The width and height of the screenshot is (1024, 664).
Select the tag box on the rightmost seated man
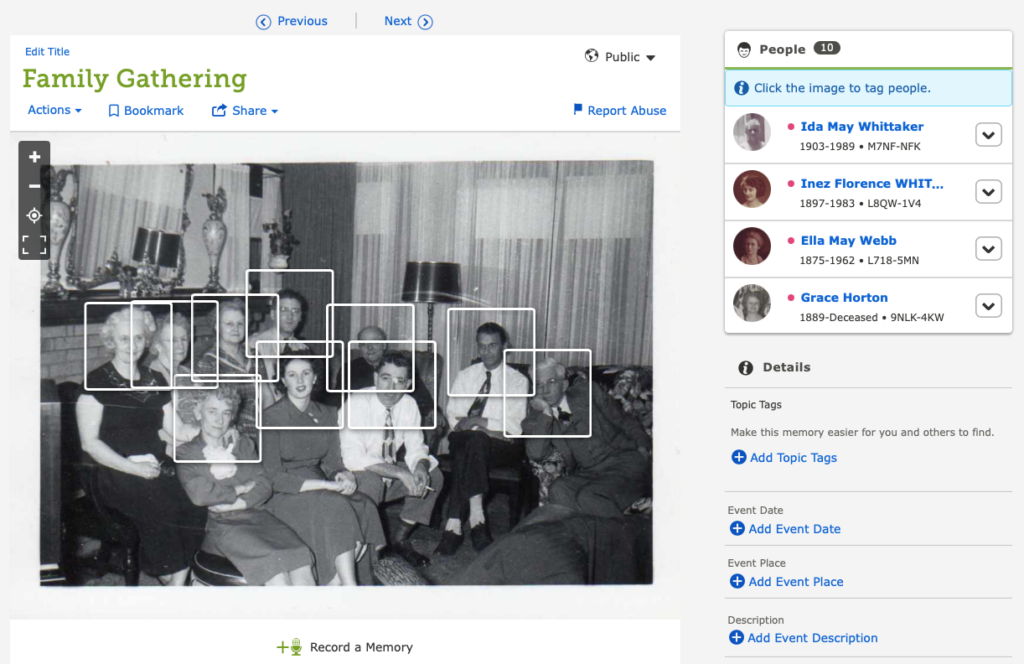coord(547,393)
